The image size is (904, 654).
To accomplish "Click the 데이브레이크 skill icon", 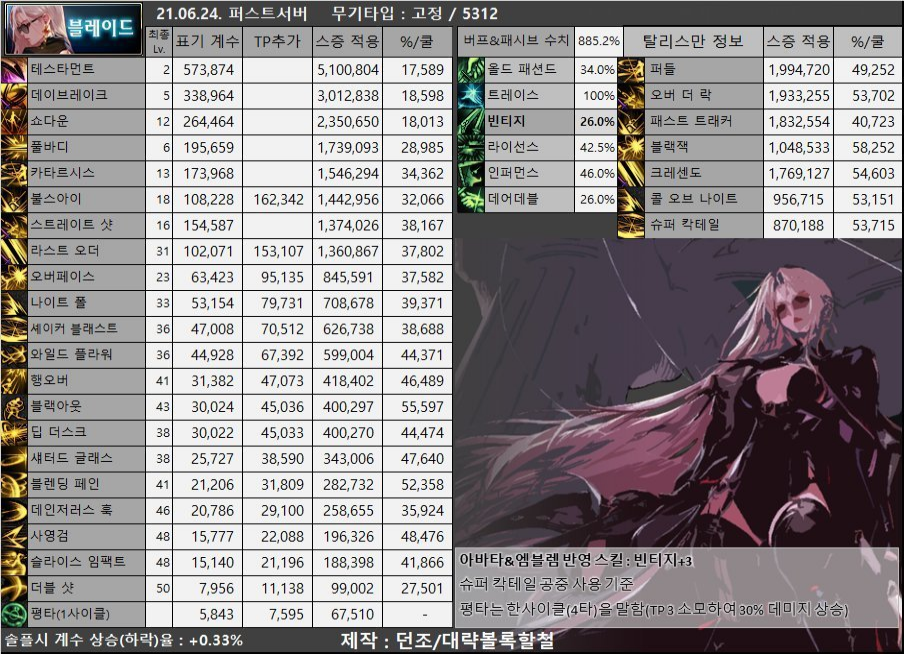I will [14, 96].
